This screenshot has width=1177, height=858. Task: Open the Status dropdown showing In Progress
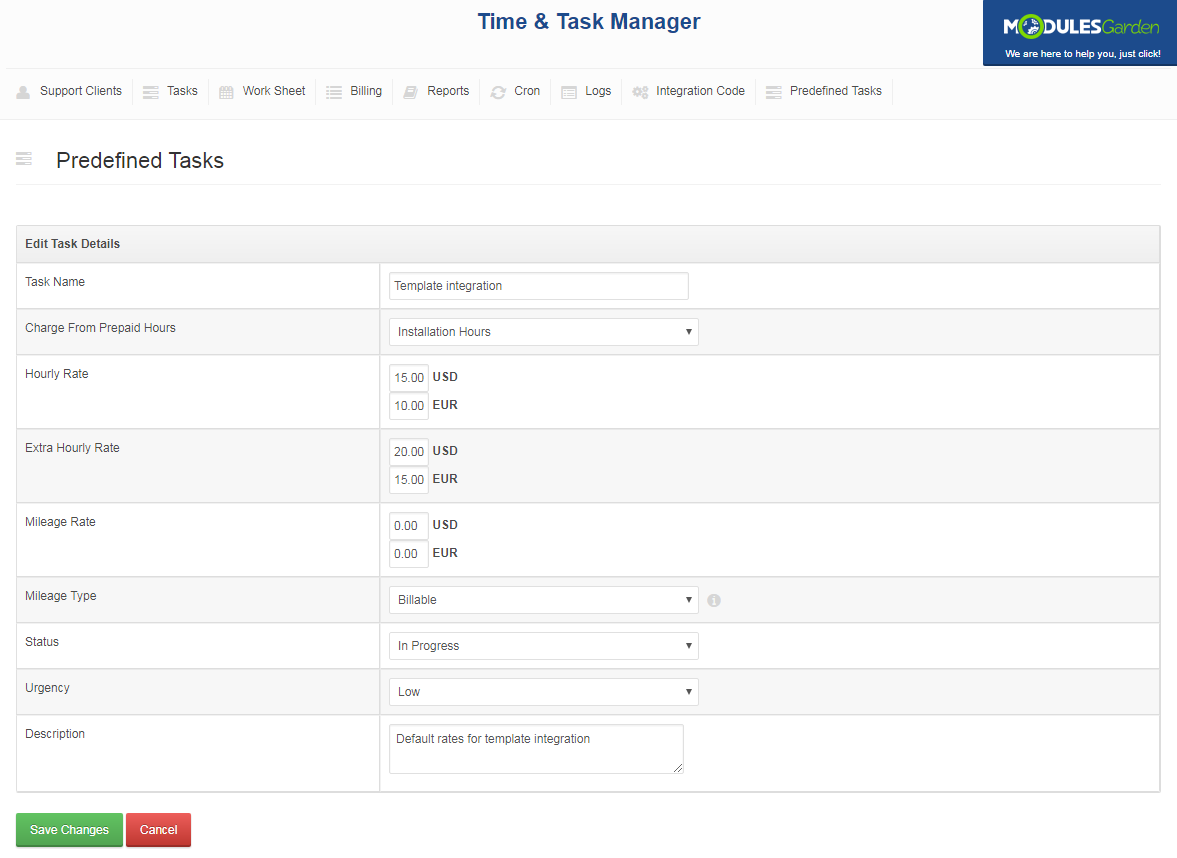pyautogui.click(x=543, y=645)
